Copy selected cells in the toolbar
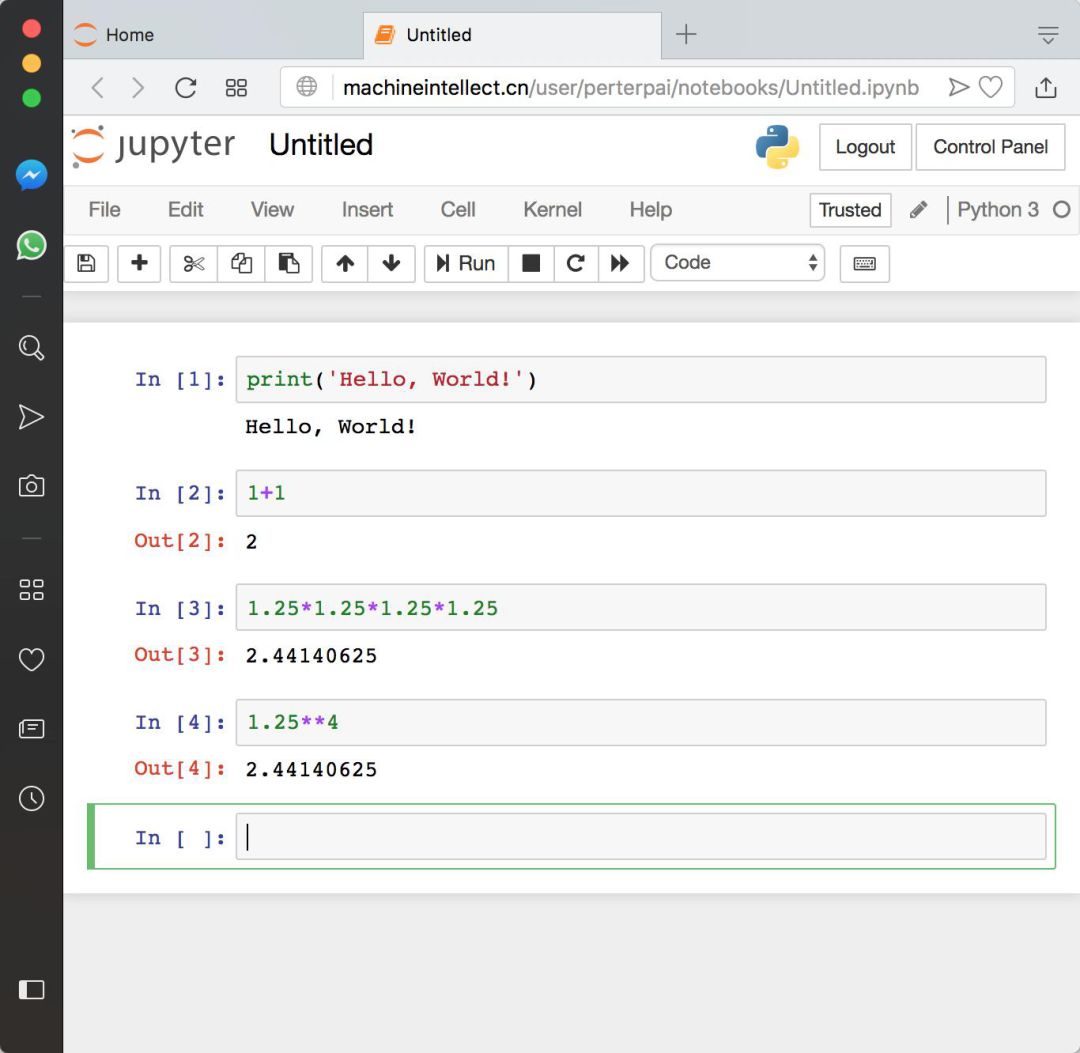Viewport: 1080px width, 1053px height. pos(241,263)
